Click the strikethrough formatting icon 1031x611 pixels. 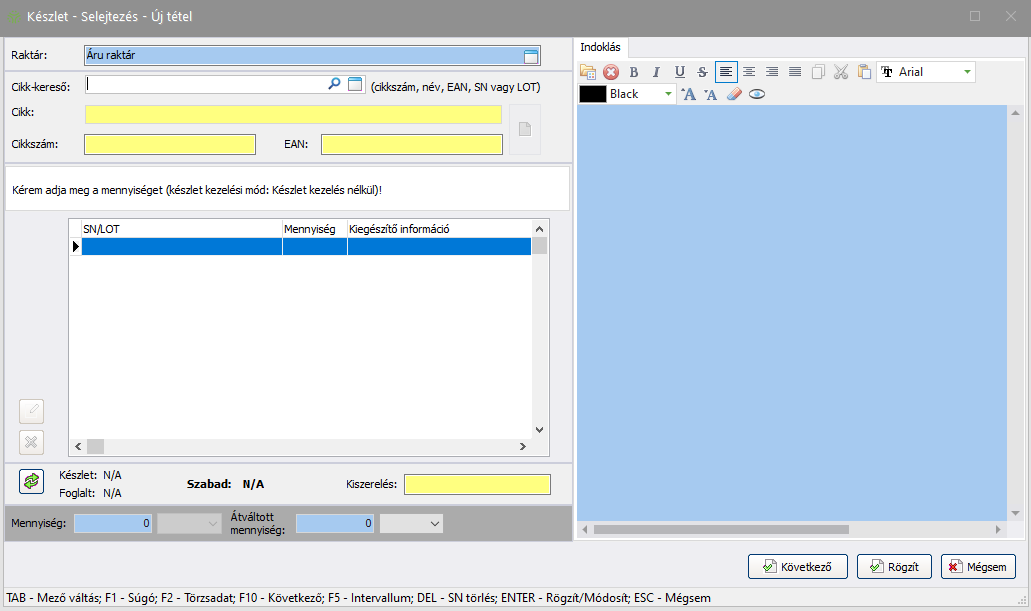(702, 72)
